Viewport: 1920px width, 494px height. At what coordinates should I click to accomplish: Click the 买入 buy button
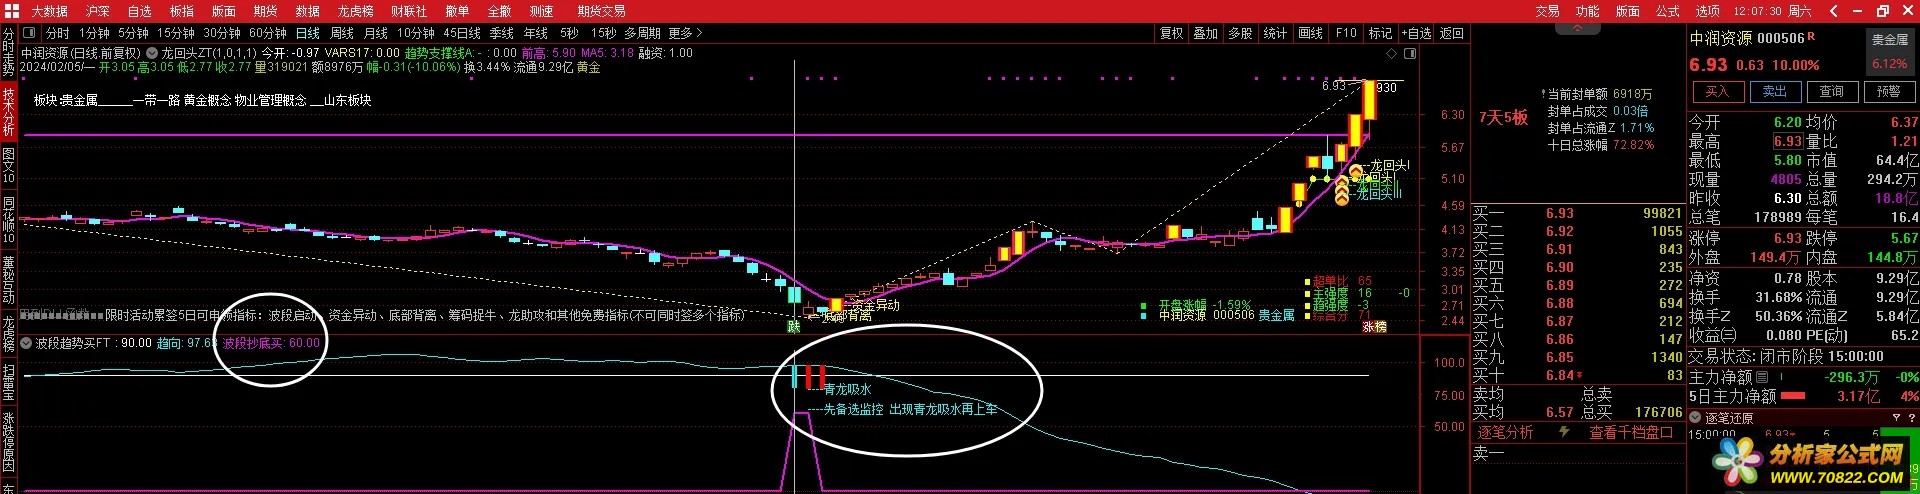1717,91
